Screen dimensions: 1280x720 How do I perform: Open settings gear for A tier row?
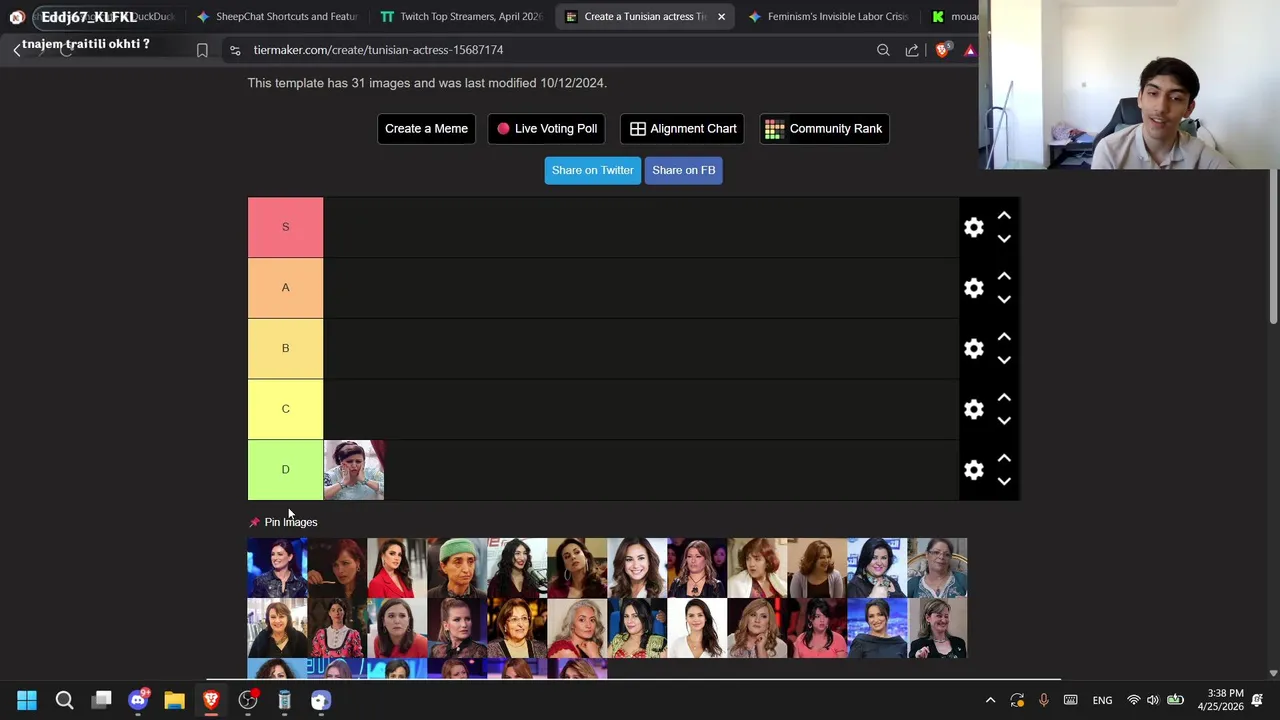(x=973, y=288)
